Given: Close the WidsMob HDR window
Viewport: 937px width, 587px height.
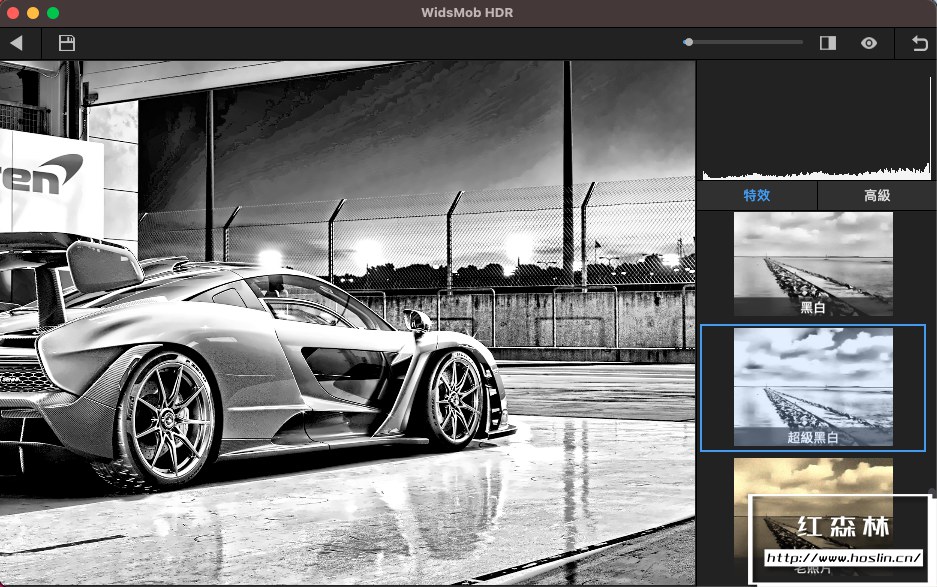Looking at the screenshot, I should point(13,13).
